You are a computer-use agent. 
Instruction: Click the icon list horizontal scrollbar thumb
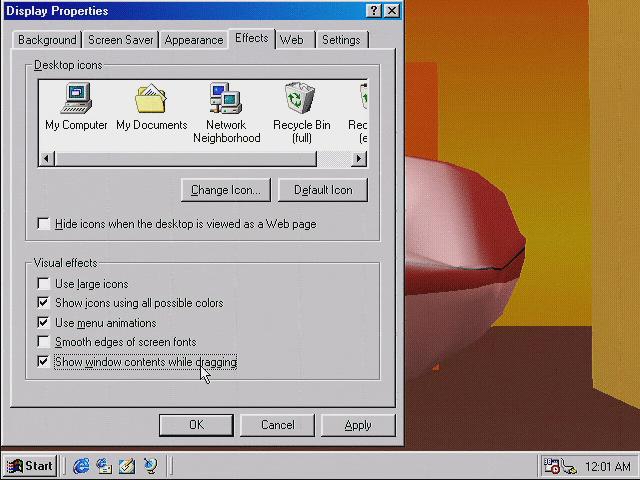pos(186,158)
